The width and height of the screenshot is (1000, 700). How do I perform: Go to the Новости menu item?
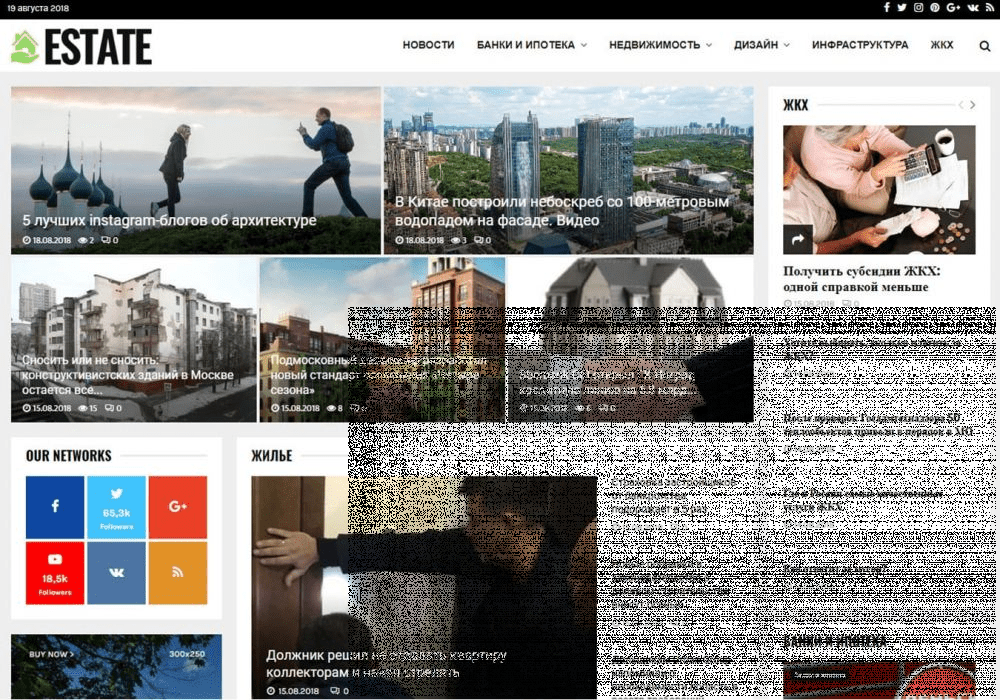428,45
